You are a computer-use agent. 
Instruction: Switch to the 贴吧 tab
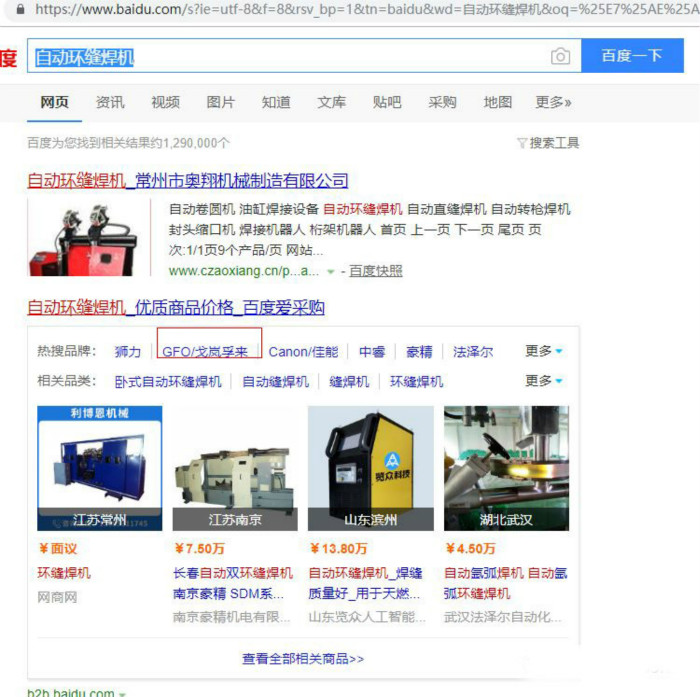coord(387,102)
